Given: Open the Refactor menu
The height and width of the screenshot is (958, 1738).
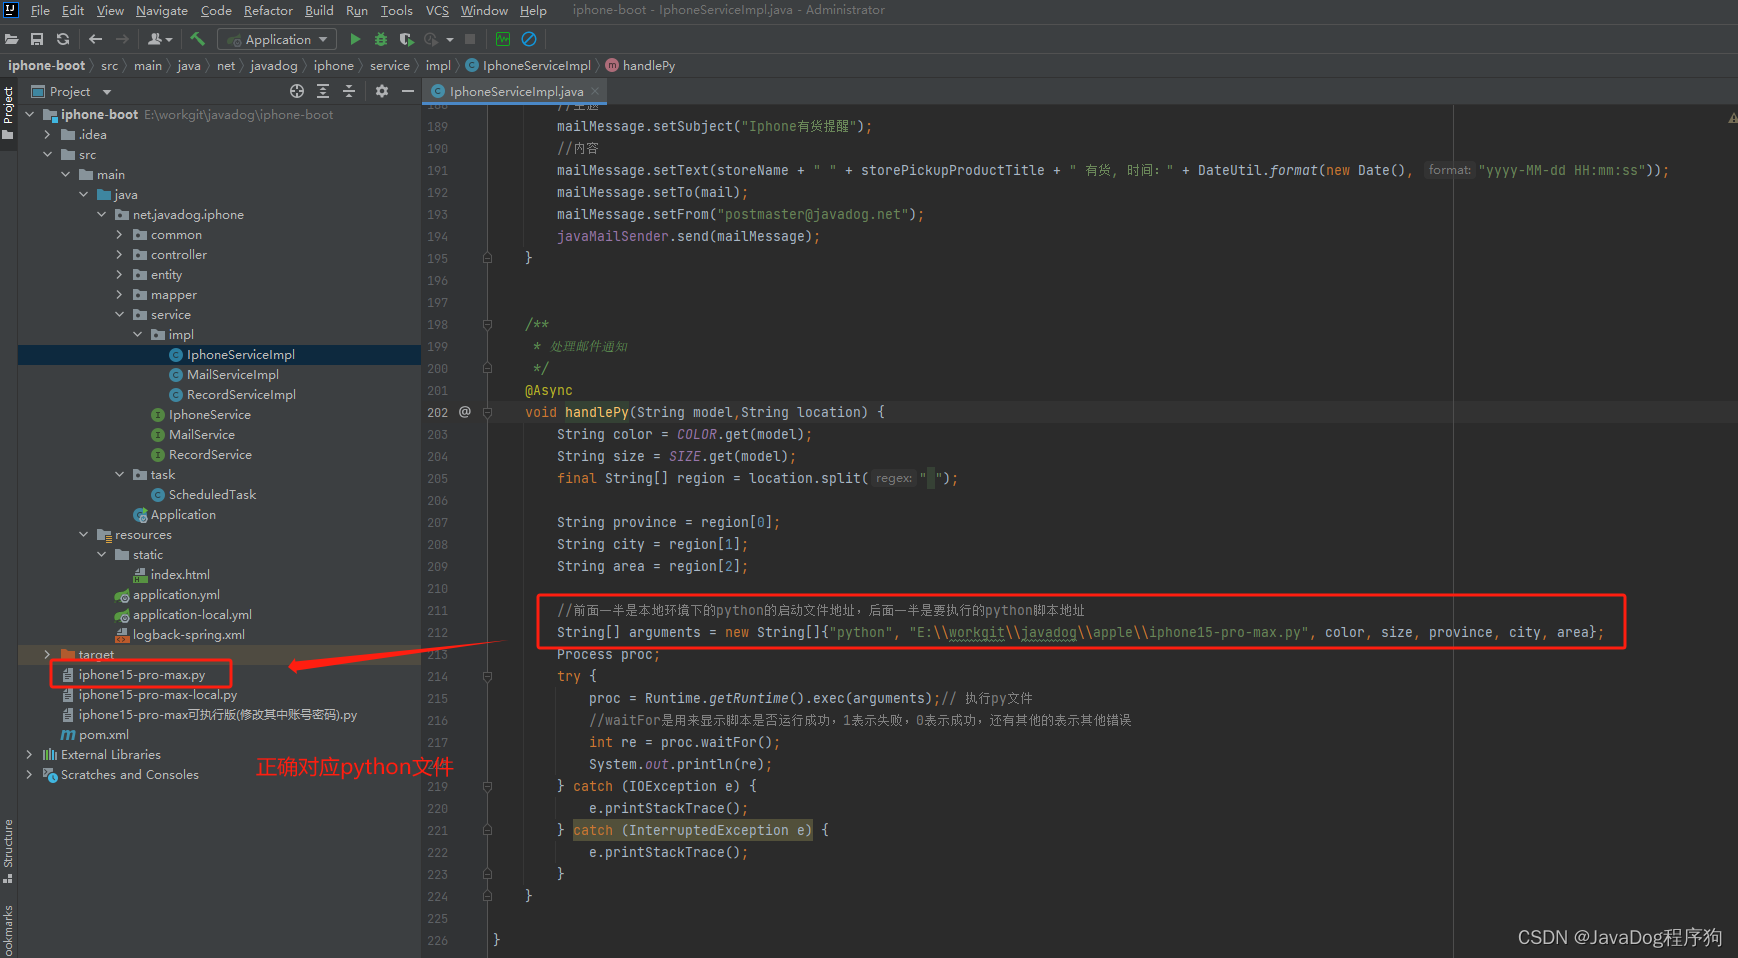Looking at the screenshot, I should 268,10.
